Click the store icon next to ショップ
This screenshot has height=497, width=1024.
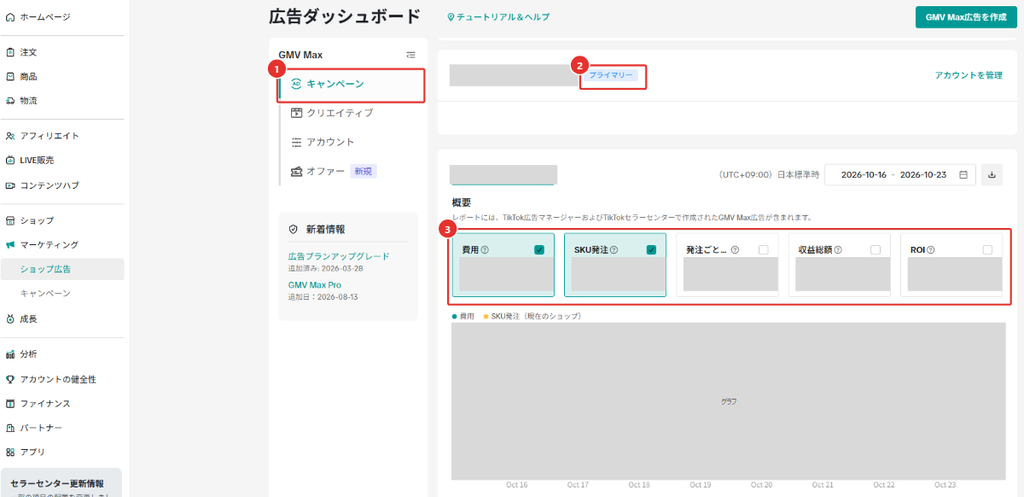pyautogui.click(x=10, y=221)
